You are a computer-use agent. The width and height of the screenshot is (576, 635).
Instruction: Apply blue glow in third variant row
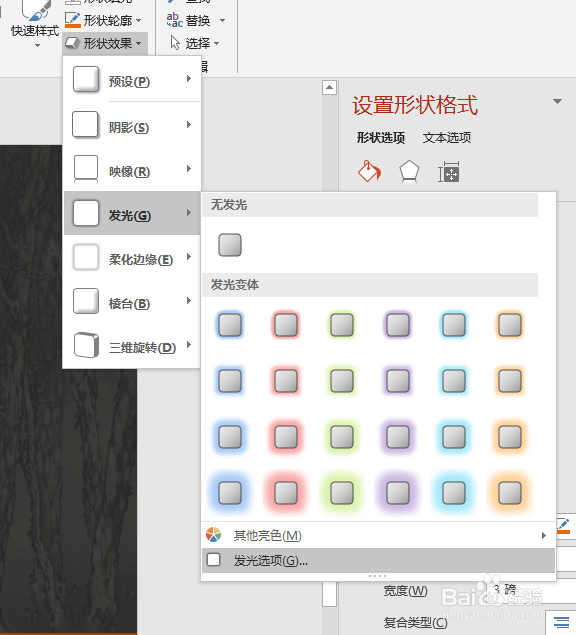coord(230,437)
